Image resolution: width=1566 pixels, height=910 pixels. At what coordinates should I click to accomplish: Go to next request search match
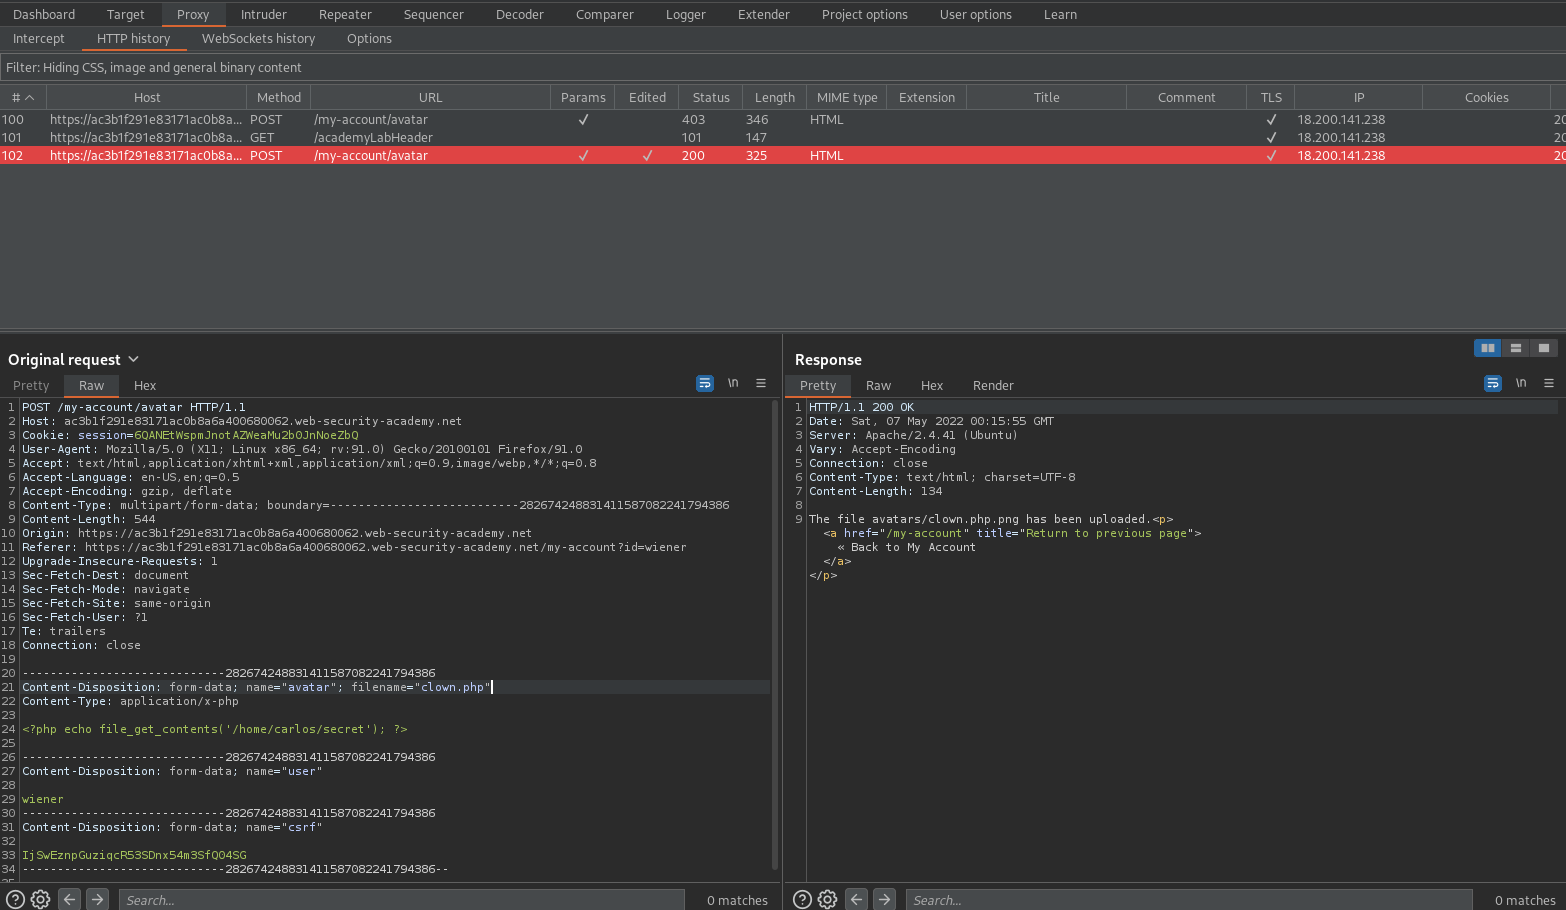97,899
